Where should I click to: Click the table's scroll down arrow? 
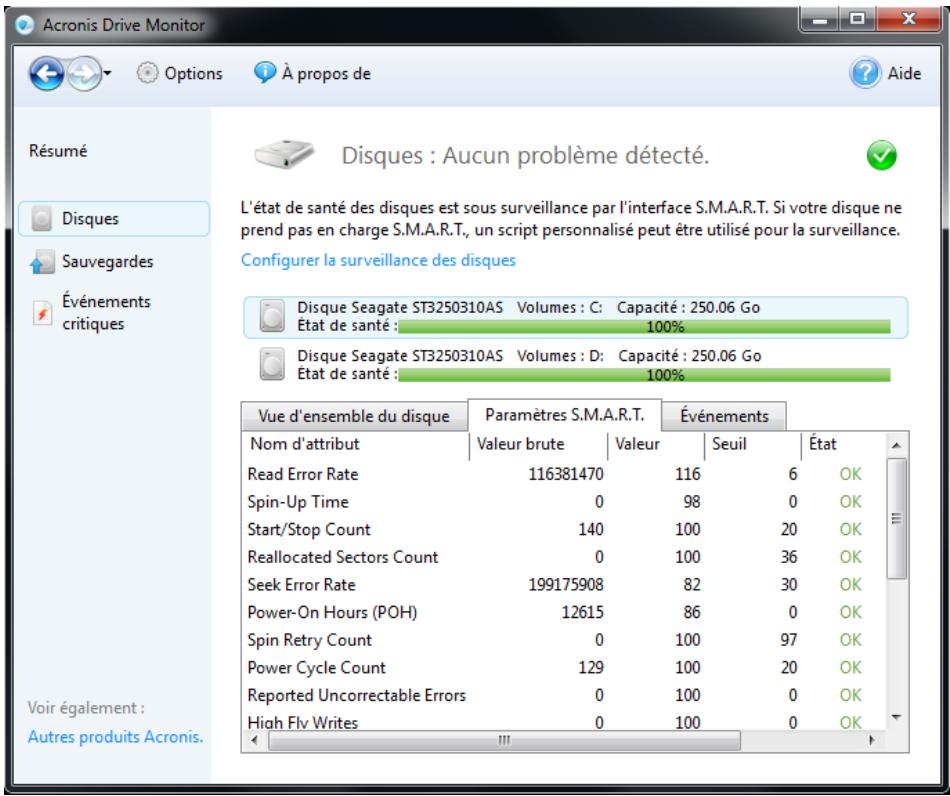click(x=897, y=717)
